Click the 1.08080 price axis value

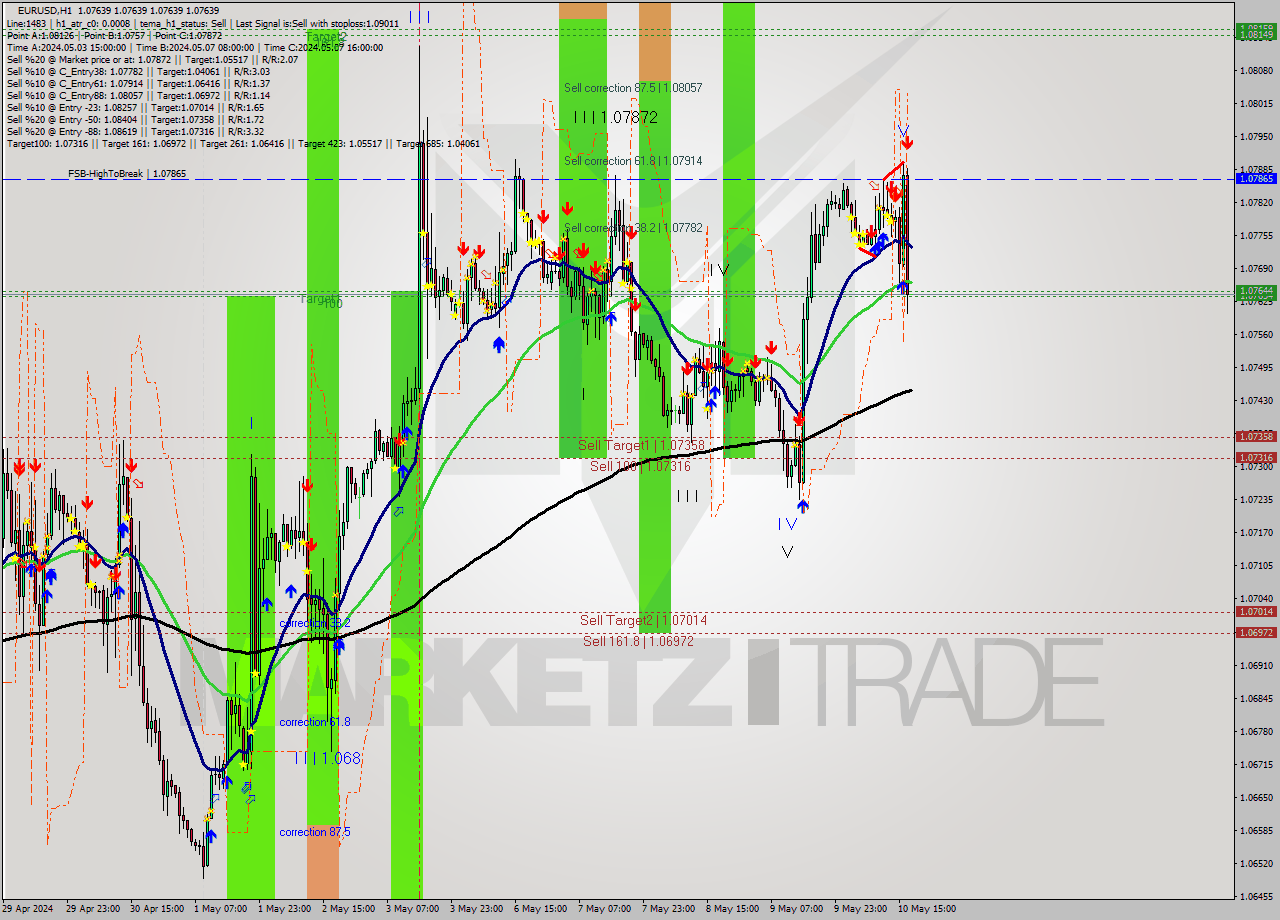pos(1256,70)
